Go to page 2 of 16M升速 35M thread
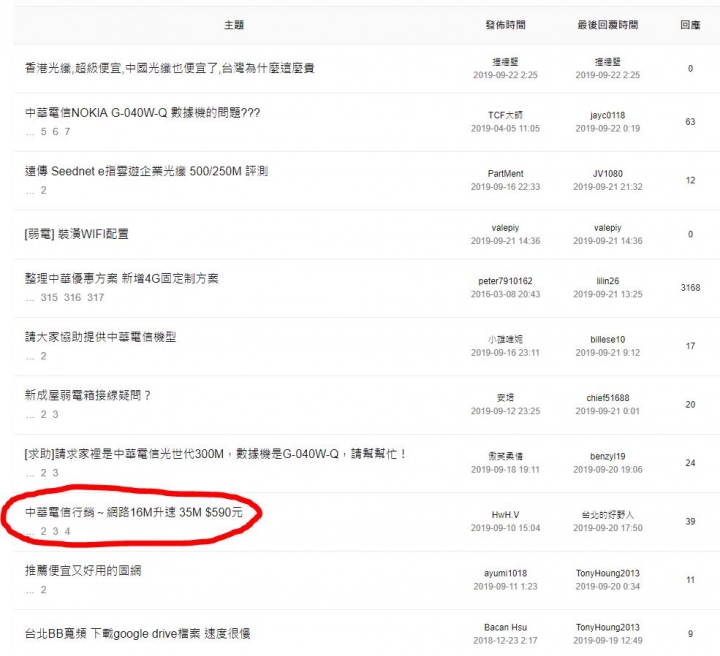 (x=43, y=531)
